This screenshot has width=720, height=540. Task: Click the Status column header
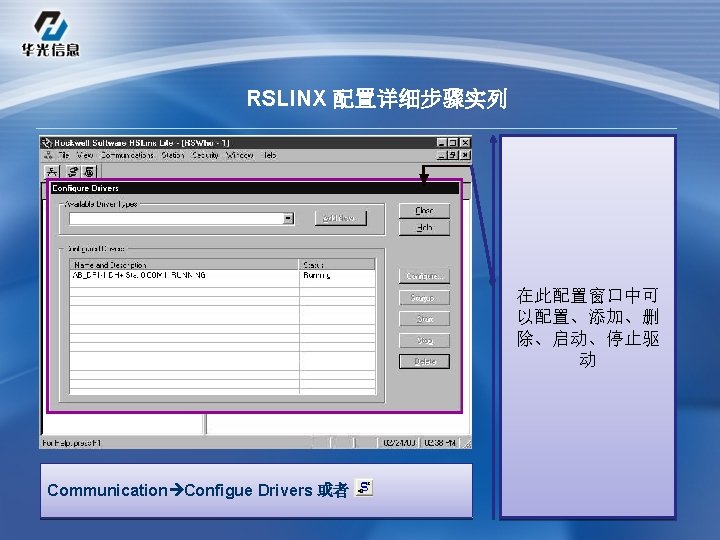[337, 264]
